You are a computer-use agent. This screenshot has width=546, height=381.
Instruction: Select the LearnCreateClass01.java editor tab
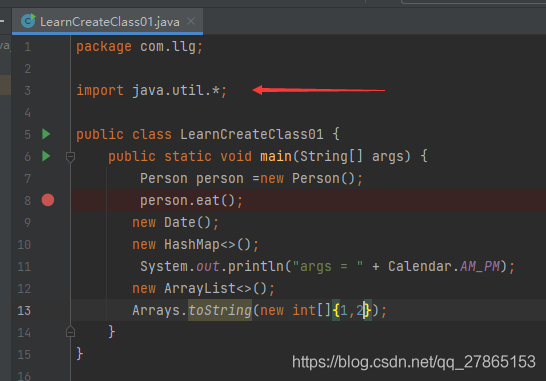click(x=107, y=22)
